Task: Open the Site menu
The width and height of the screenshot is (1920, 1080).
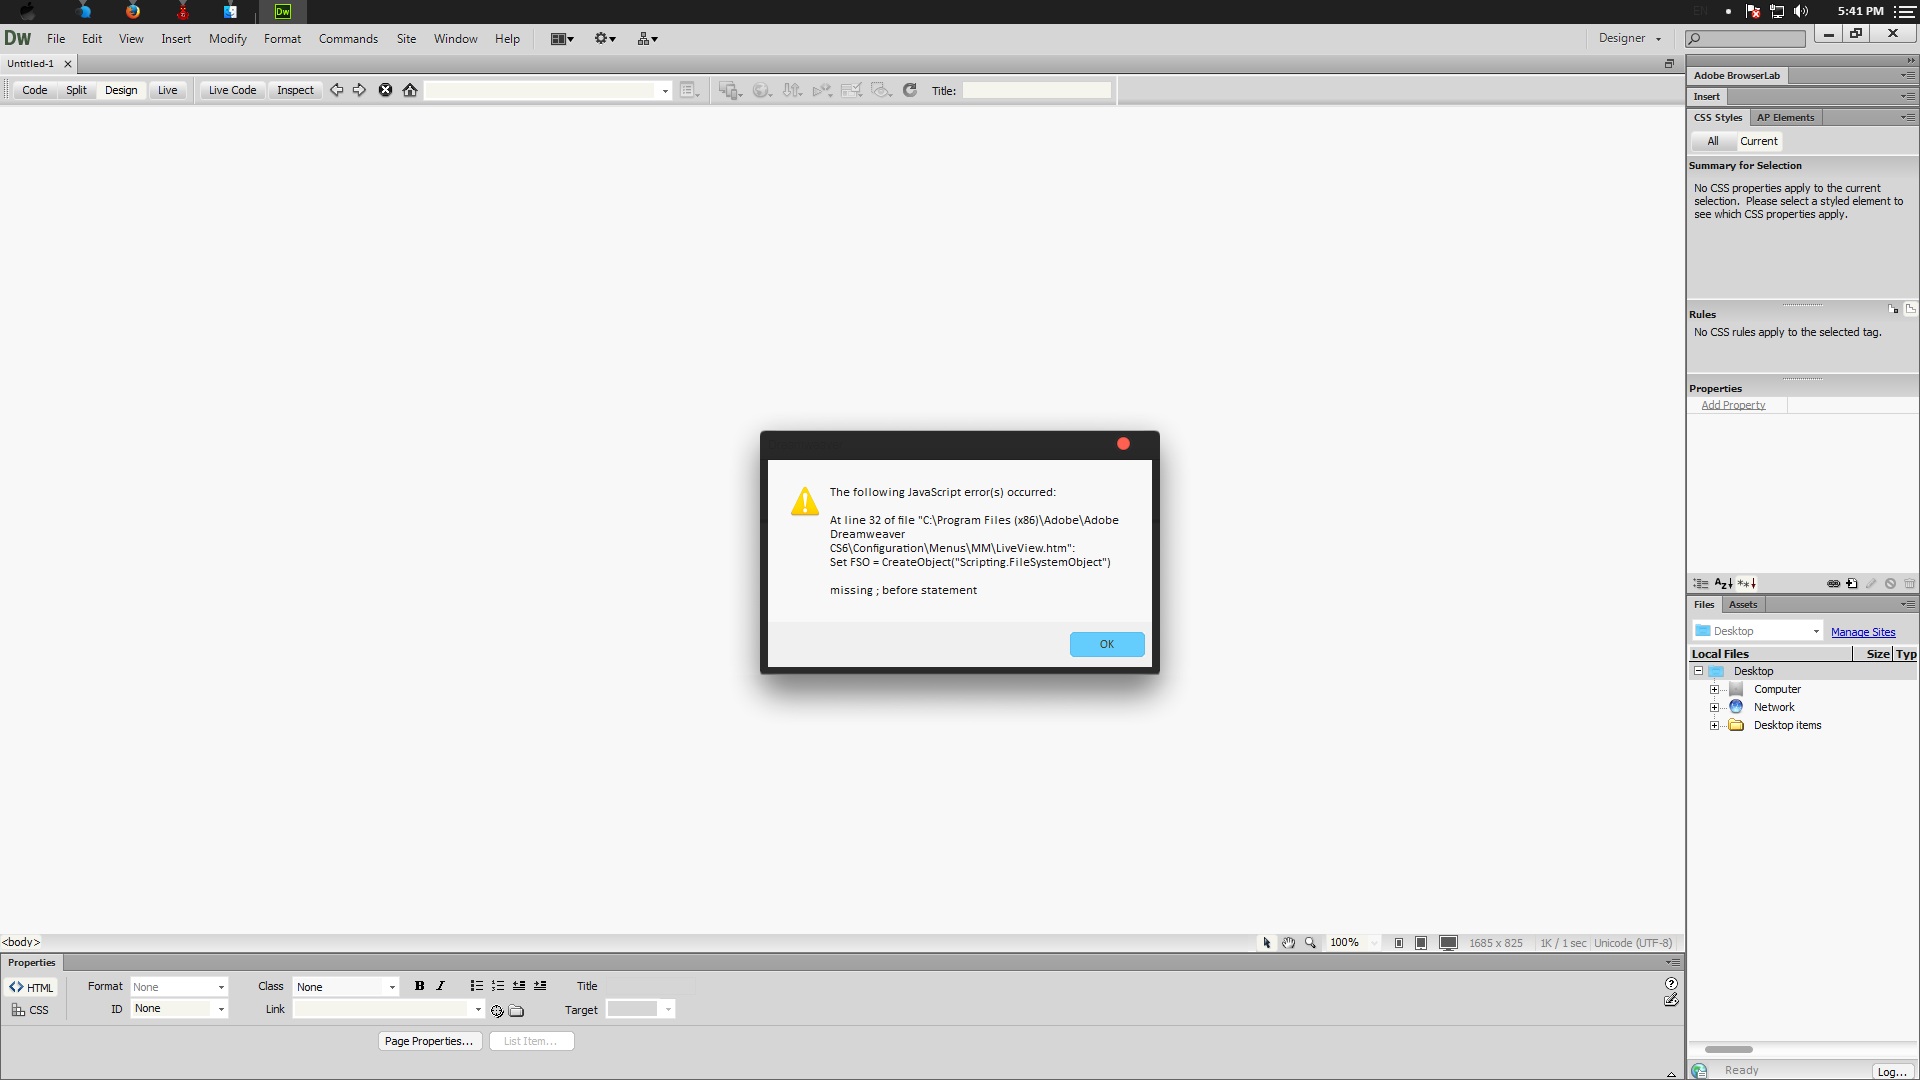Action: 406,38
